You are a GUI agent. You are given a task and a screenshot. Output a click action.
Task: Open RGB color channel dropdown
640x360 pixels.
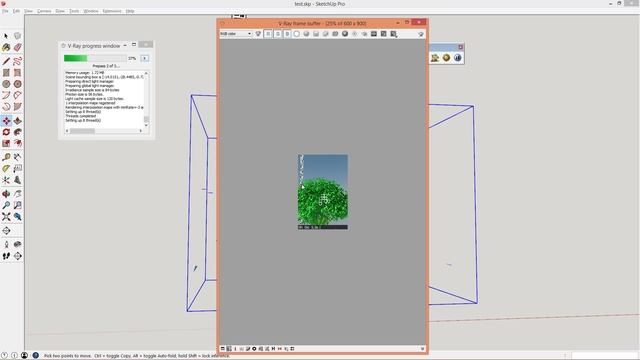point(236,34)
